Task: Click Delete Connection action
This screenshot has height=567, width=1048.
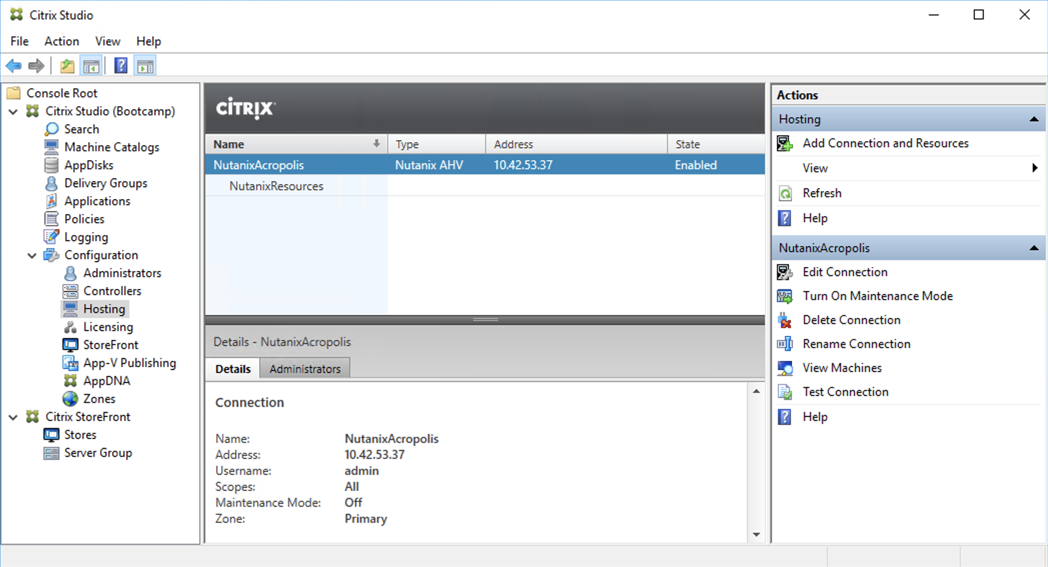Action: pyautogui.click(x=852, y=320)
